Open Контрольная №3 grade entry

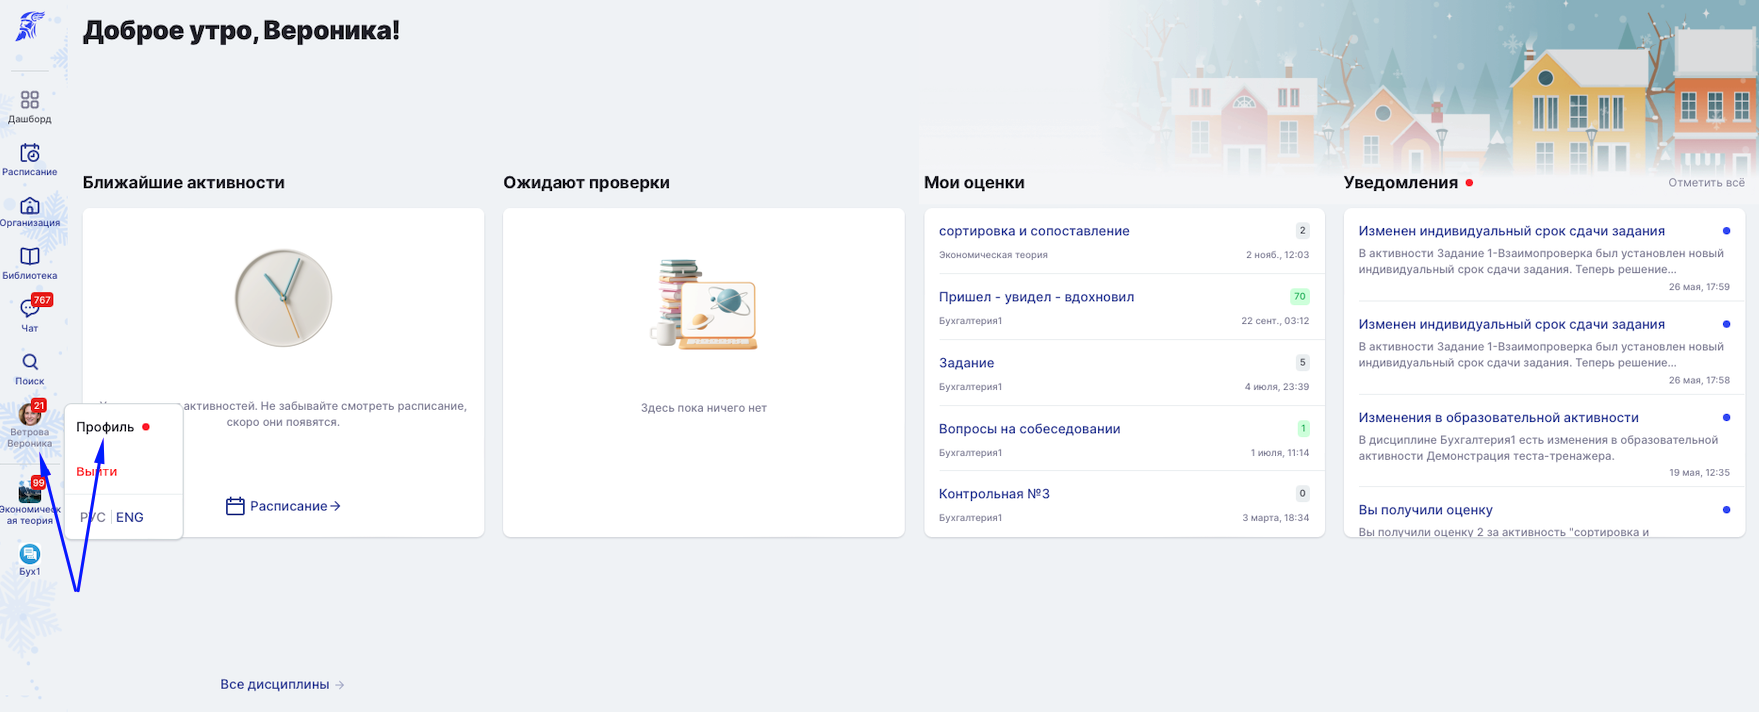pos(994,494)
